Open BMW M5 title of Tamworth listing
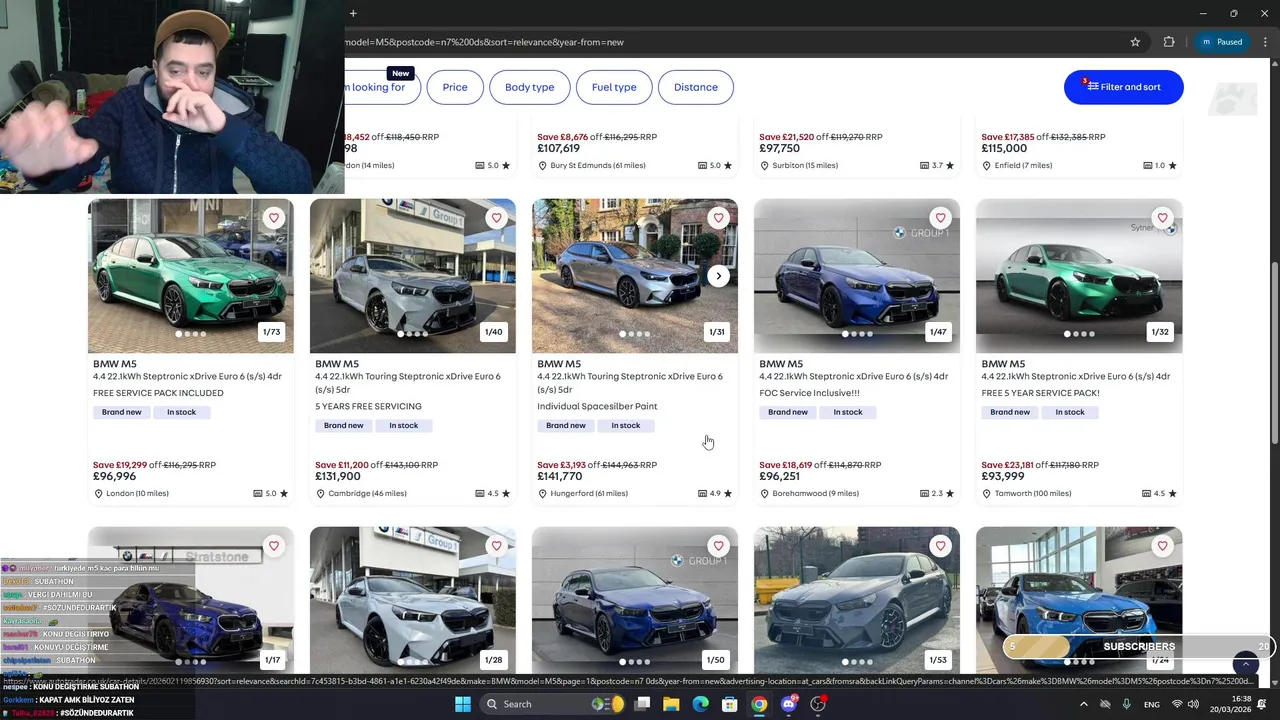Viewport: 1280px width, 720px height. (1003, 364)
